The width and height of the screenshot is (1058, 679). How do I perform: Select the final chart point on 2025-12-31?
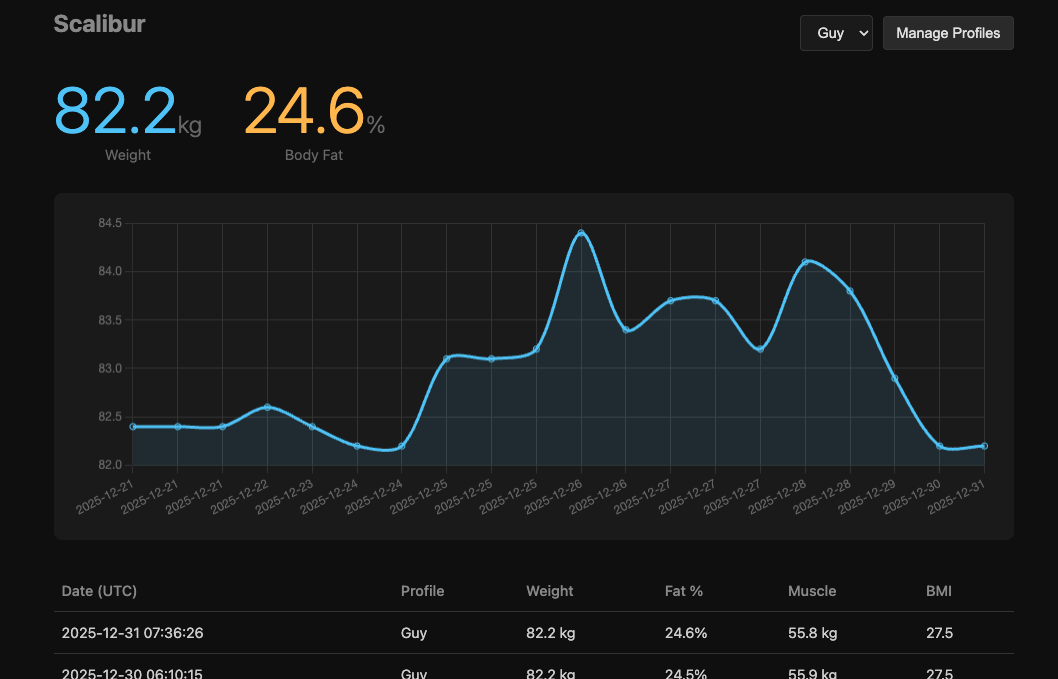[984, 446]
